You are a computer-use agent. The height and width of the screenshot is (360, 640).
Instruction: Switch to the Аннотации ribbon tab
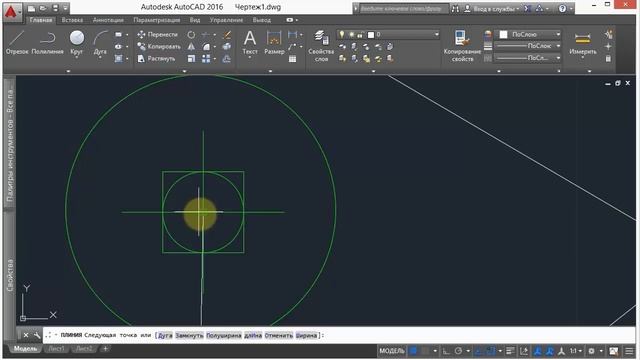(108, 20)
